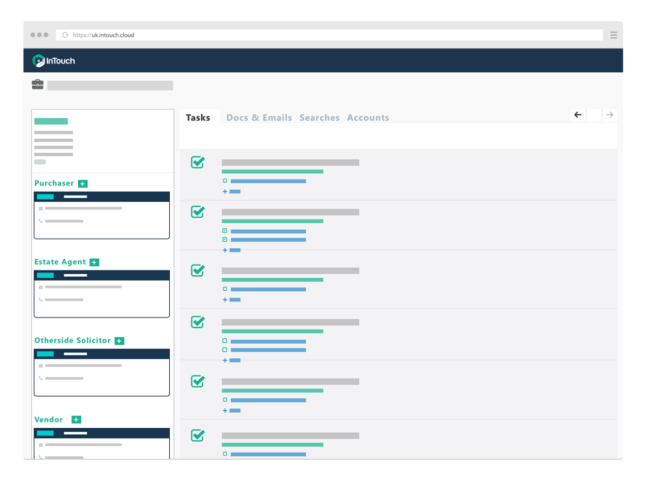
Task: Click the blue plus add link in the fourth task
Action: click(231, 360)
